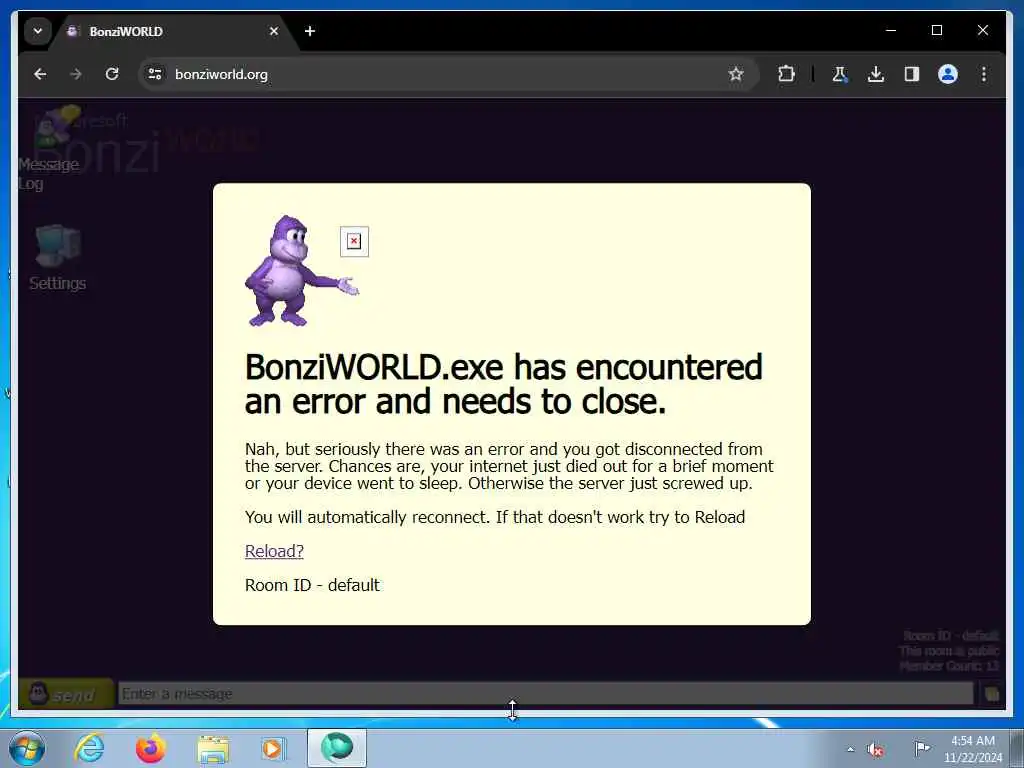This screenshot has width=1024, height=768.
Task: Open the profile avatar menu
Action: point(948,74)
